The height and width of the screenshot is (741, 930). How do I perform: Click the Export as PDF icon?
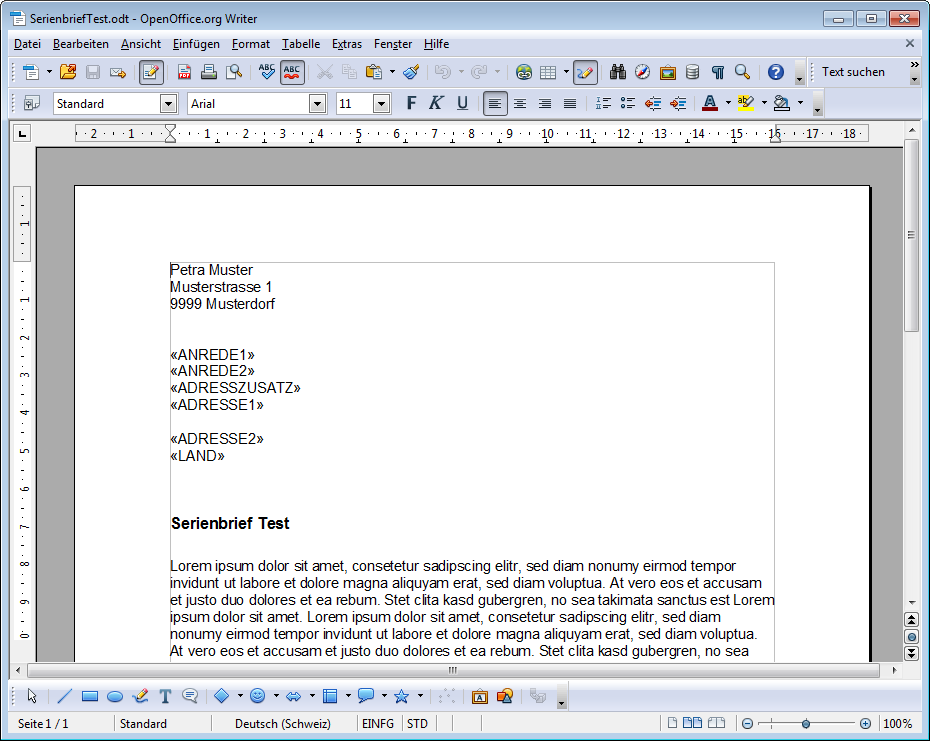pos(185,72)
